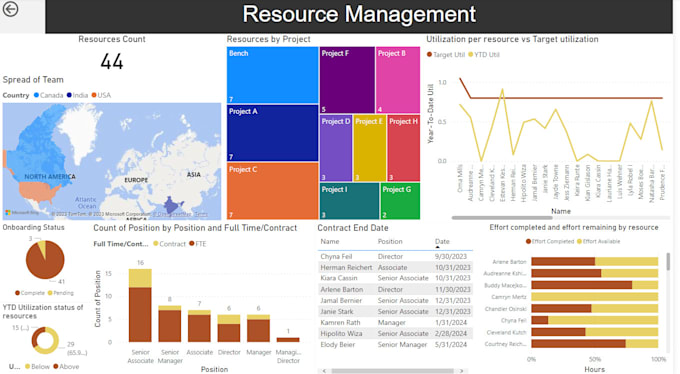The height and width of the screenshot is (374, 680).
Task: Select Project C treemap block
Action: click(272, 190)
